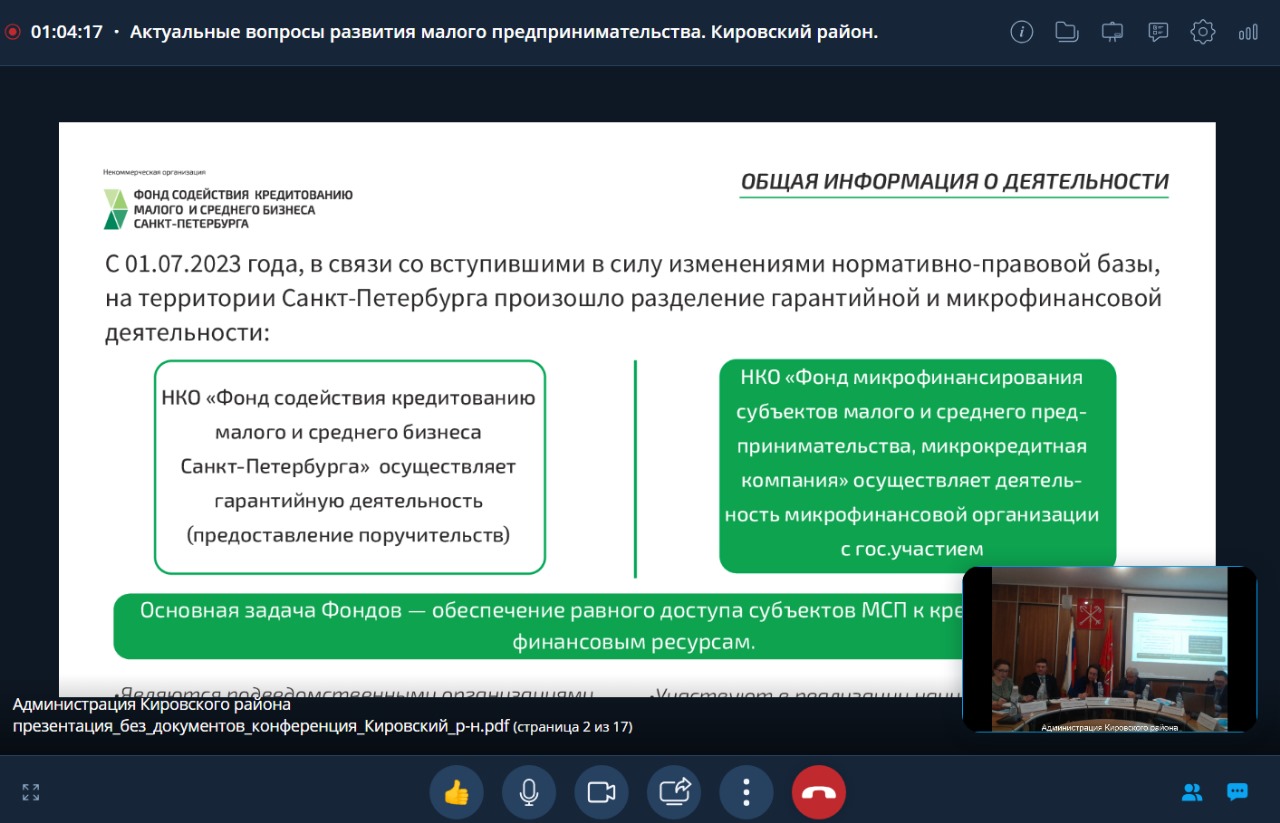Send a thumbs-up reaction
This screenshot has width=1280, height=823.
click(456, 793)
